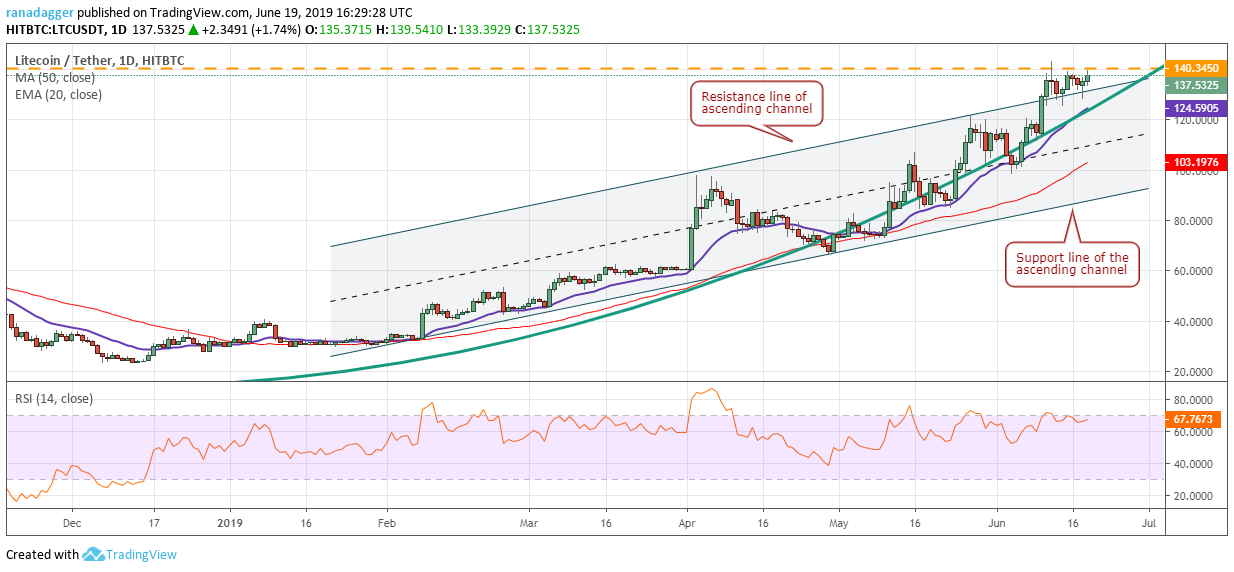
Task: Click the orange 140.3450 price label
Action: tap(1196, 68)
